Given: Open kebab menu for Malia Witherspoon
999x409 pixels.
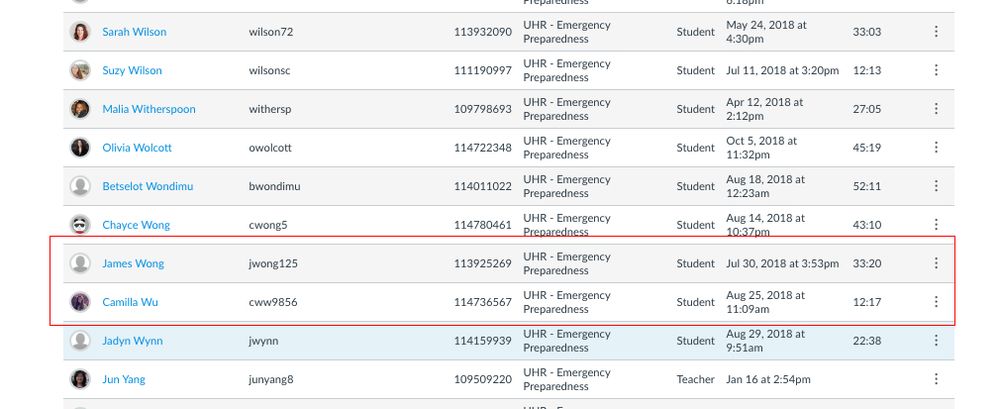Looking at the screenshot, I should [x=936, y=109].
